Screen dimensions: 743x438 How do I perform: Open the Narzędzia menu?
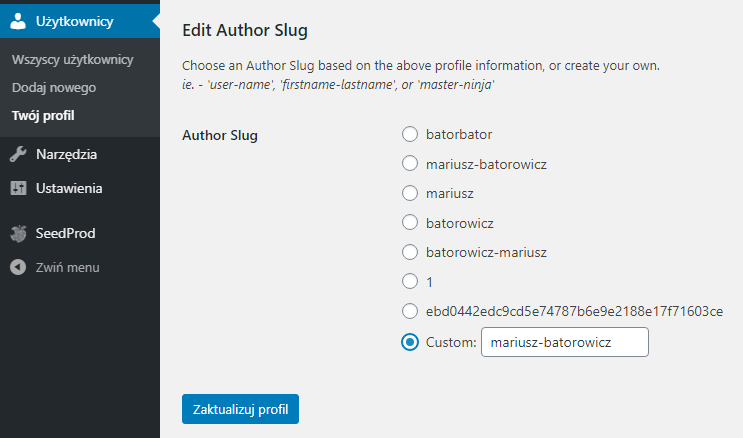pyautogui.click(x=66, y=154)
